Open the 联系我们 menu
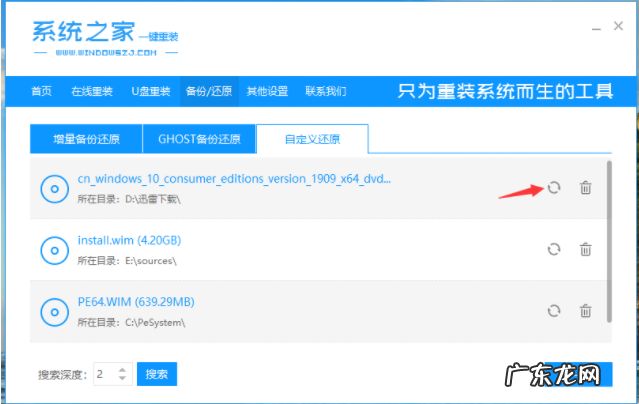Screen dimensions: 639x404 [326, 91]
